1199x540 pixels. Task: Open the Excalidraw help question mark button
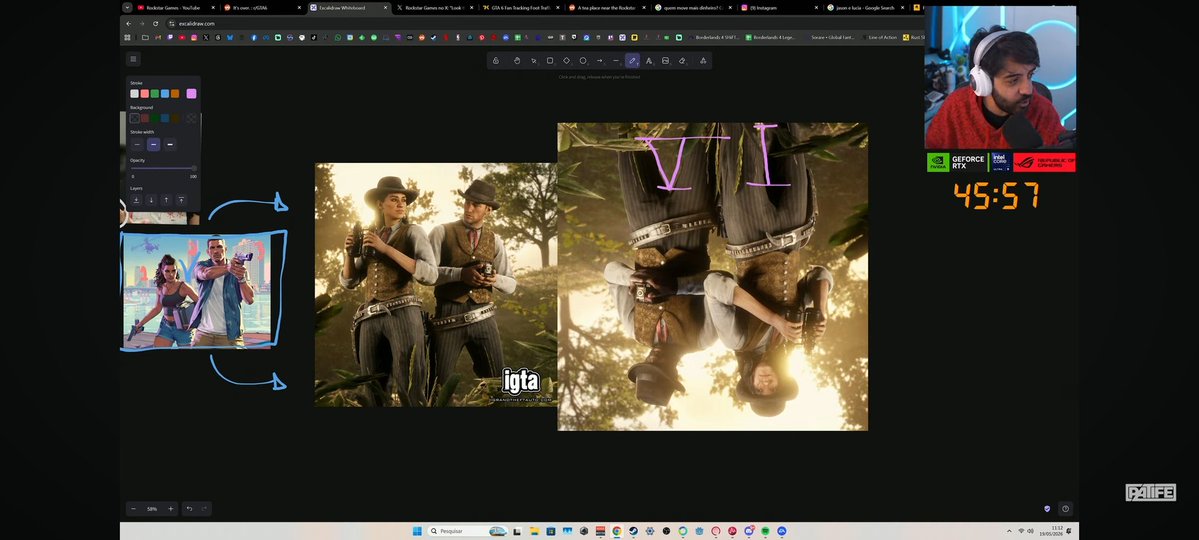pos(1065,509)
